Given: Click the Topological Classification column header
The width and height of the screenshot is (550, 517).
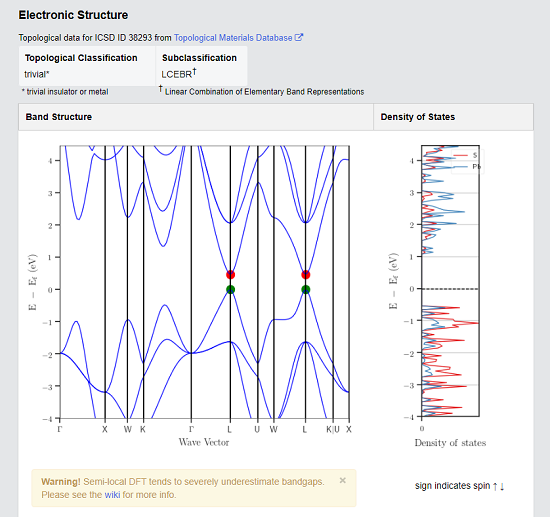Looking at the screenshot, I should click(81, 58).
